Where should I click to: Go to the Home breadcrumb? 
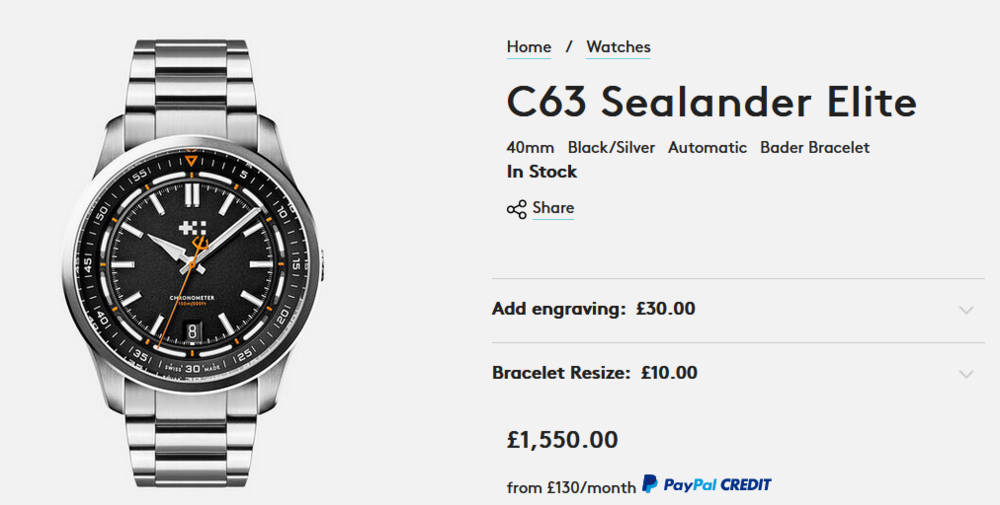(529, 47)
